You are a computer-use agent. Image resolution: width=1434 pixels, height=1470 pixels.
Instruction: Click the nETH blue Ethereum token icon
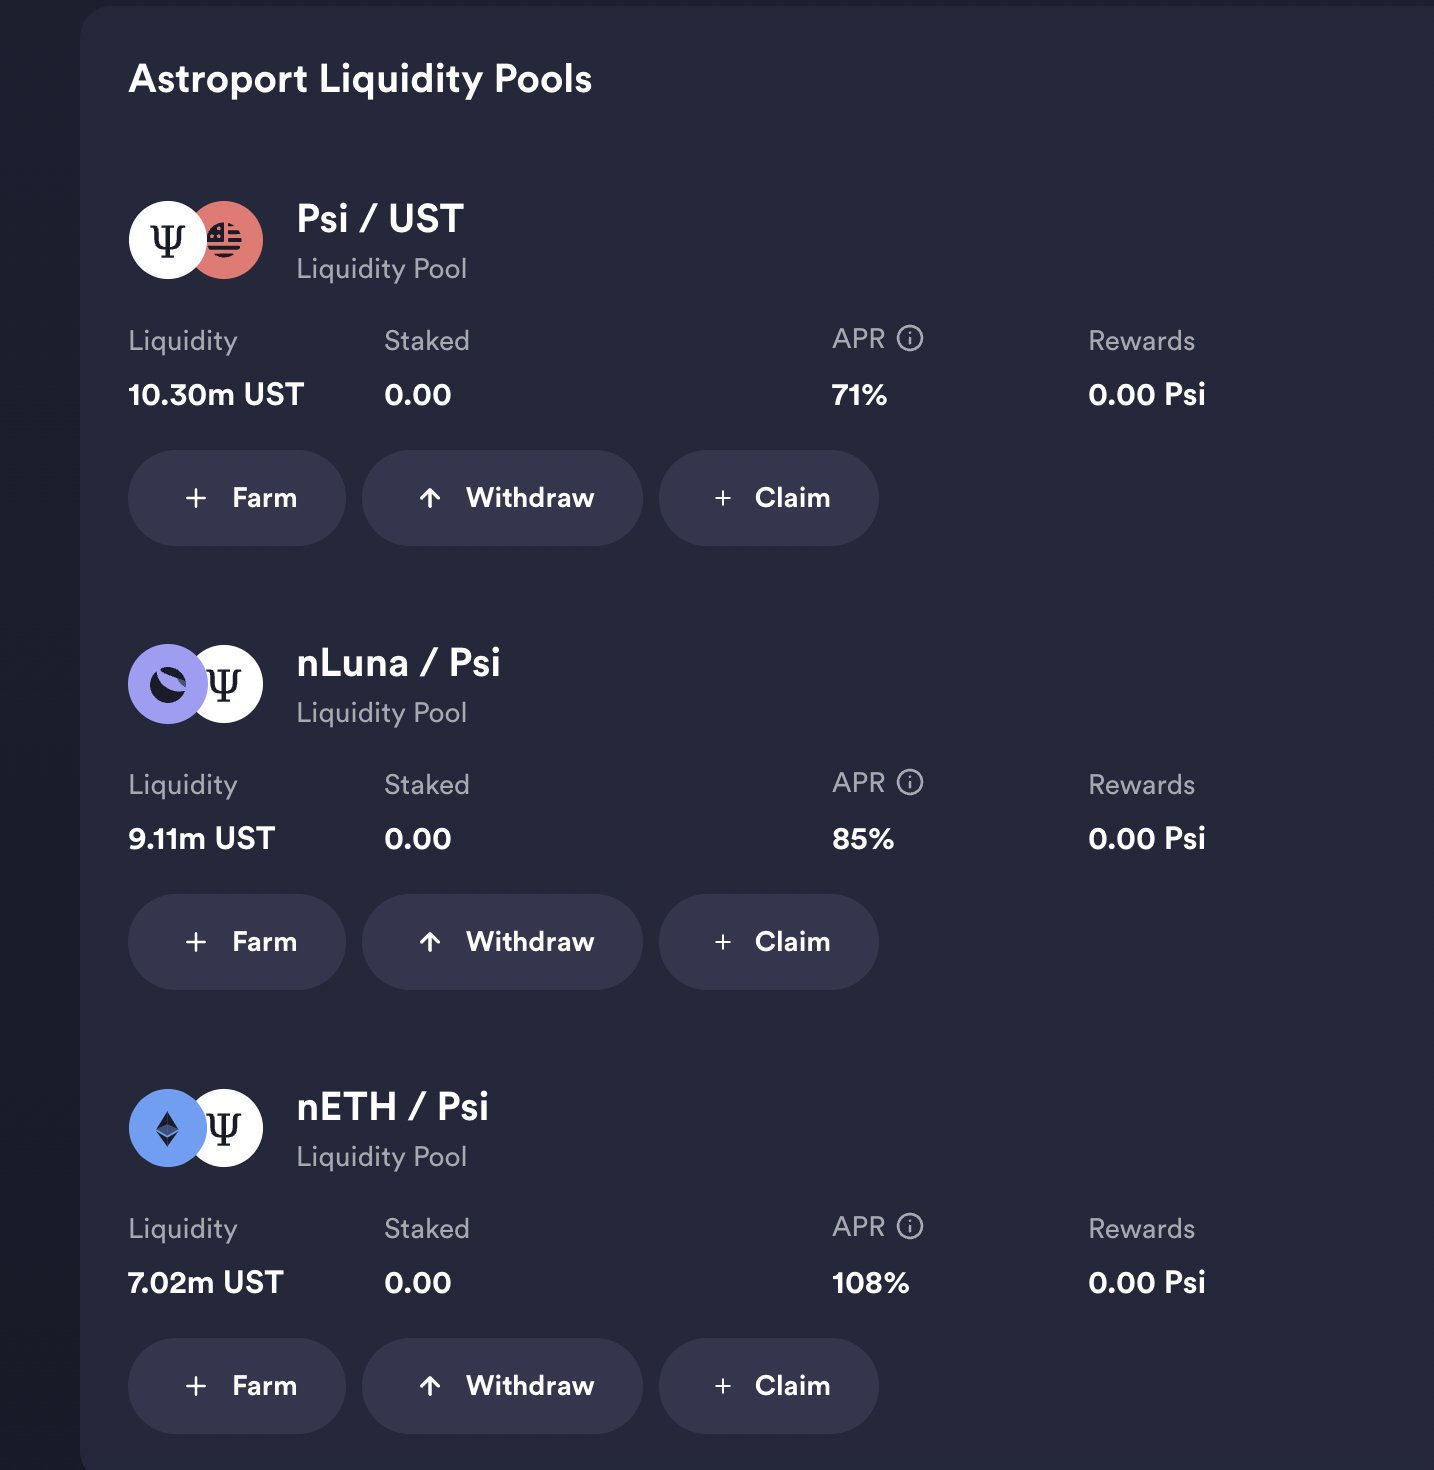tap(166, 1128)
